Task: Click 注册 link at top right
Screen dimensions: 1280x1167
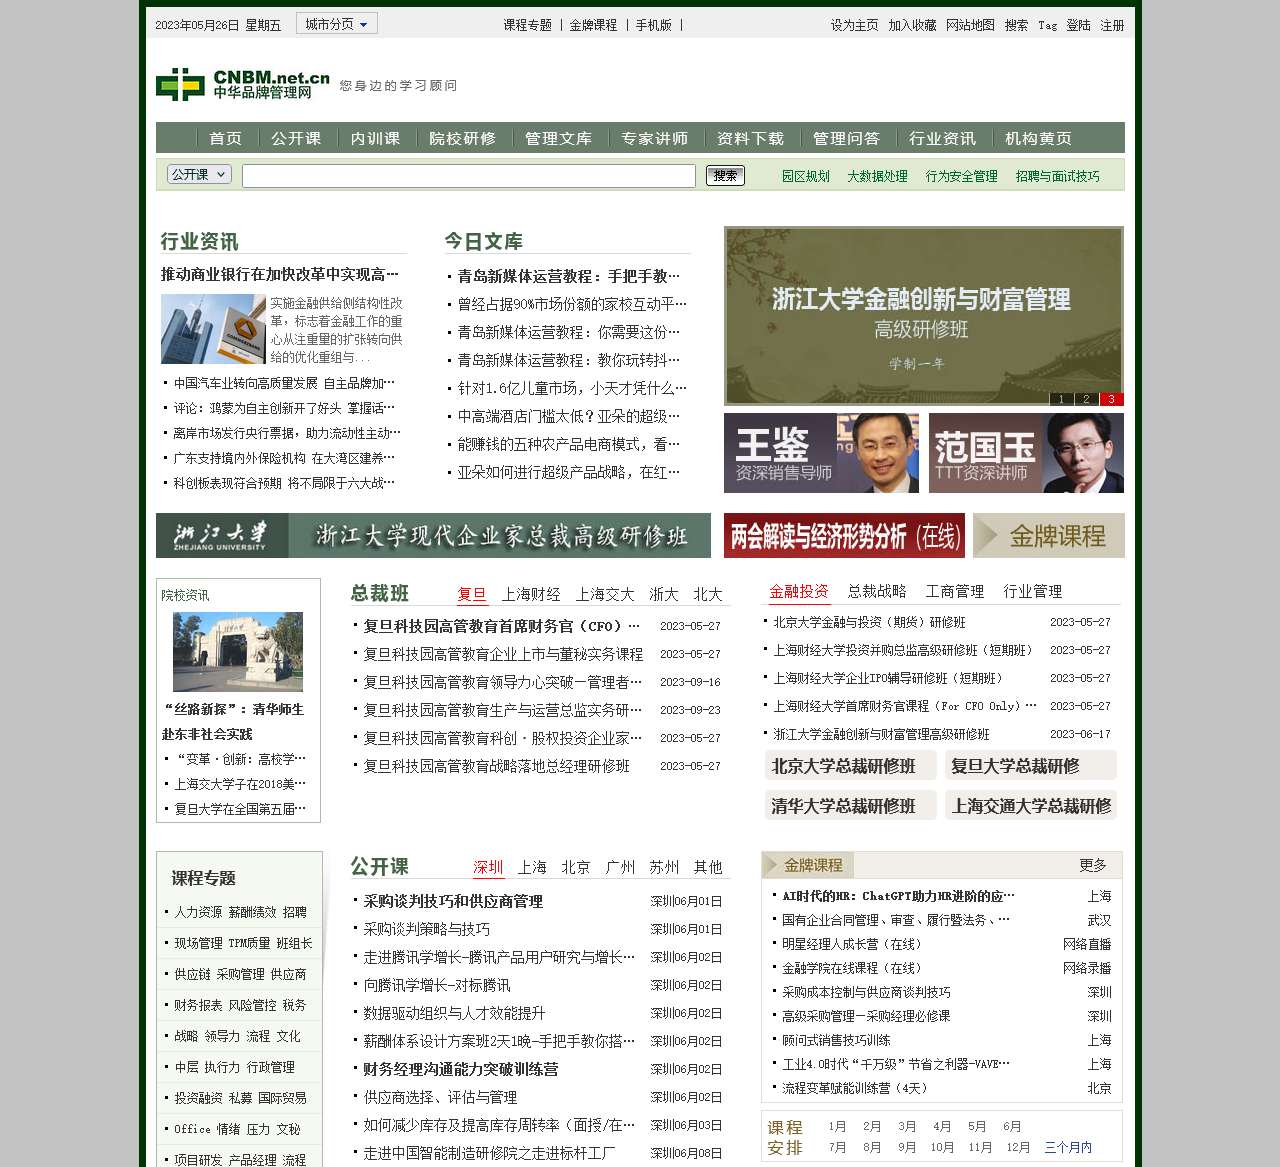Action: click(x=1112, y=25)
